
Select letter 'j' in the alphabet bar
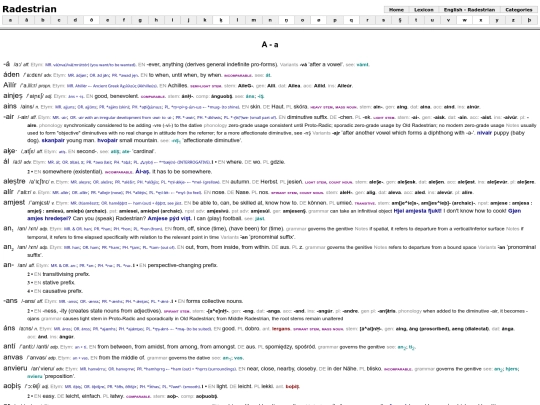pos(188,20)
